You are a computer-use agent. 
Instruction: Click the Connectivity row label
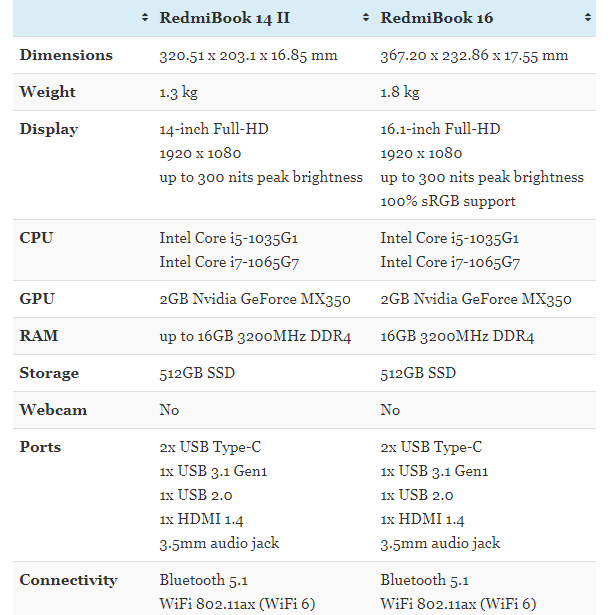(x=68, y=580)
